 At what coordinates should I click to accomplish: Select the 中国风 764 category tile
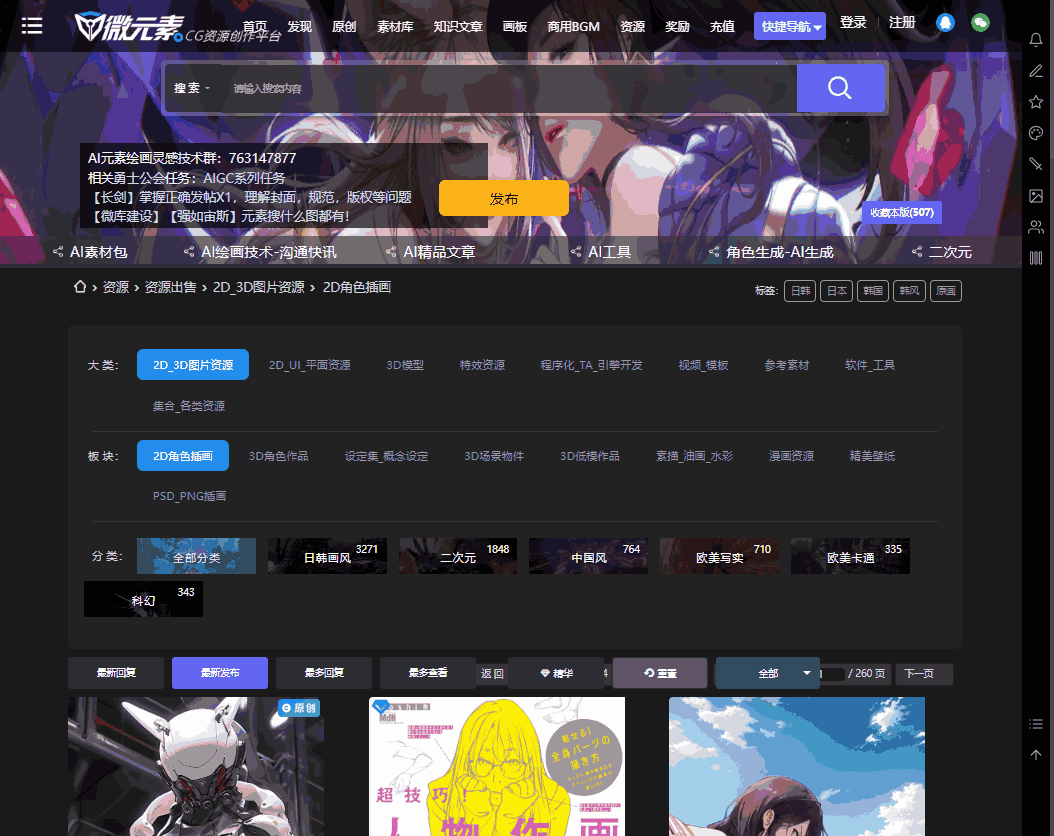pos(588,556)
